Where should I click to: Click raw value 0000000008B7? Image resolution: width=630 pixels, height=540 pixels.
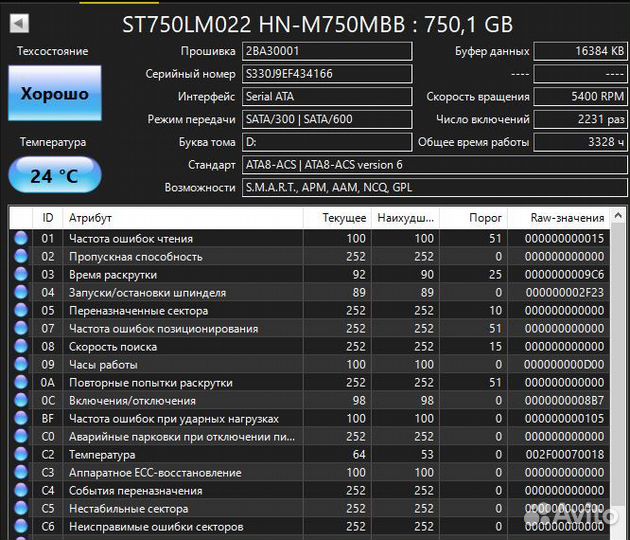point(564,400)
